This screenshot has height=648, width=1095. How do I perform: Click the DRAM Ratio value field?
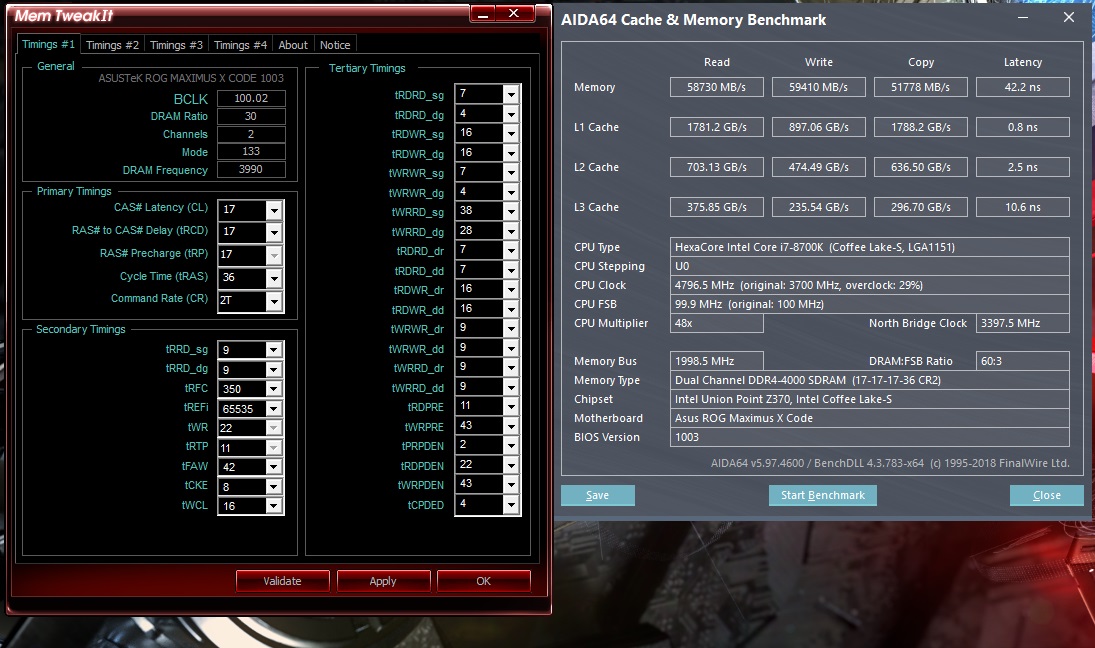tap(251, 117)
